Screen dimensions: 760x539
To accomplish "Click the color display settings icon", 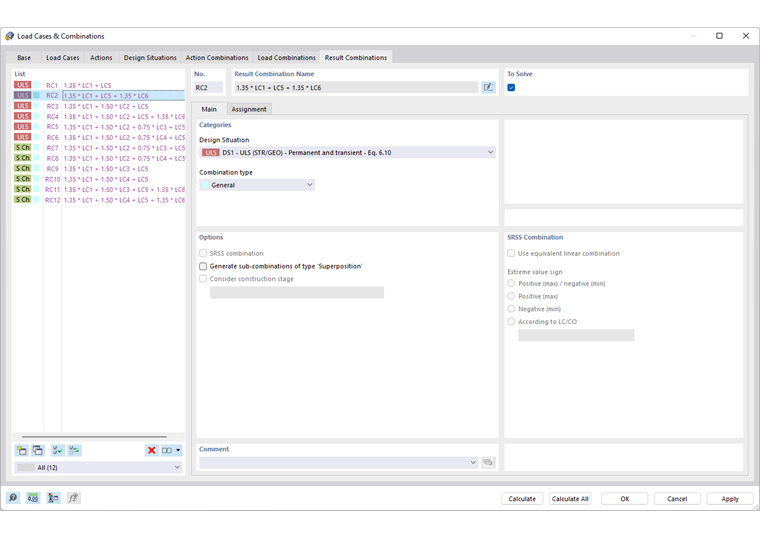I will 53,498.
